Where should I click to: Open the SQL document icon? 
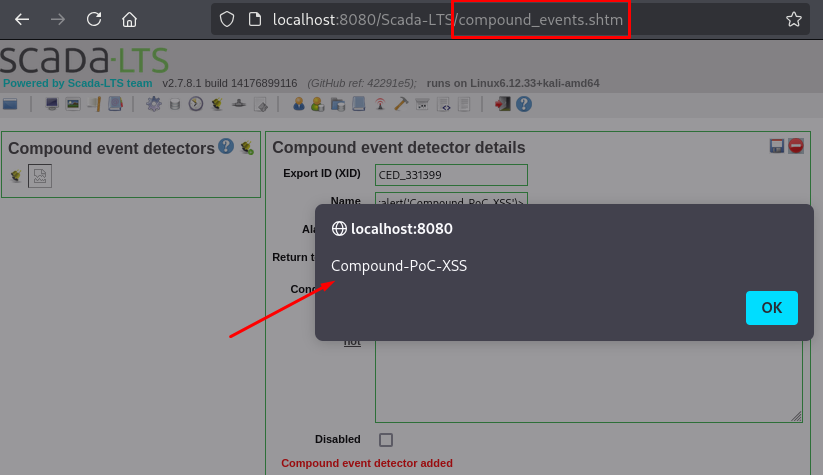[464, 104]
